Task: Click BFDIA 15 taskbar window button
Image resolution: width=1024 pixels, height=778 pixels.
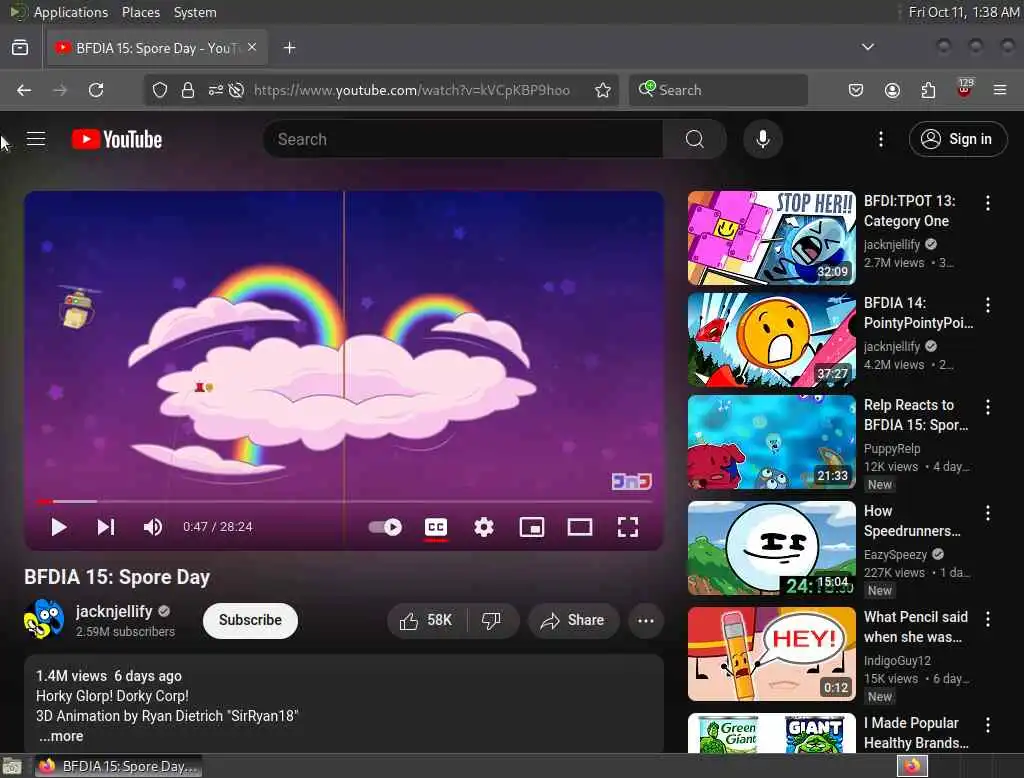Action: pyautogui.click(x=118, y=766)
